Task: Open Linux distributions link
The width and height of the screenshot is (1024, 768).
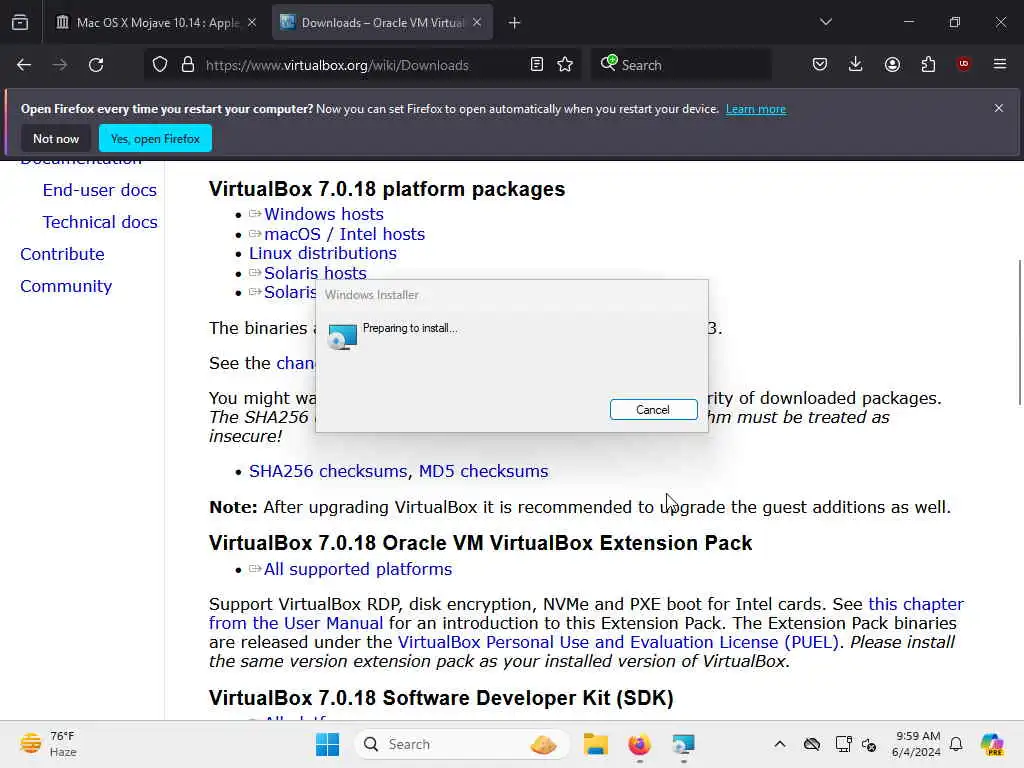Action: pos(323,253)
